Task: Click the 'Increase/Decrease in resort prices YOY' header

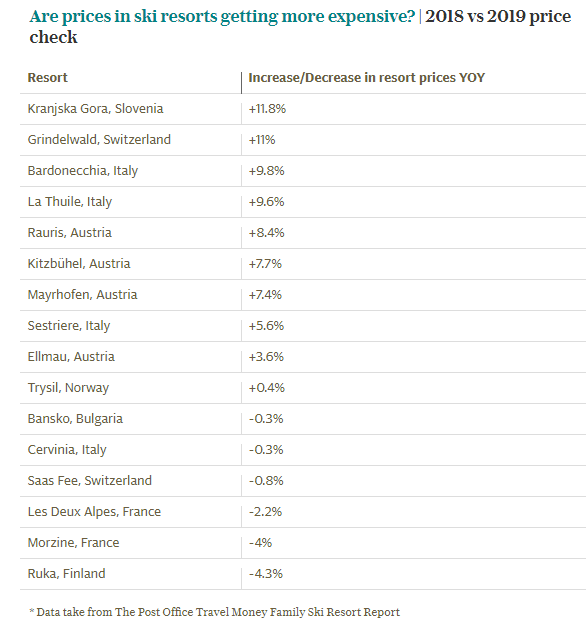Action: [367, 77]
